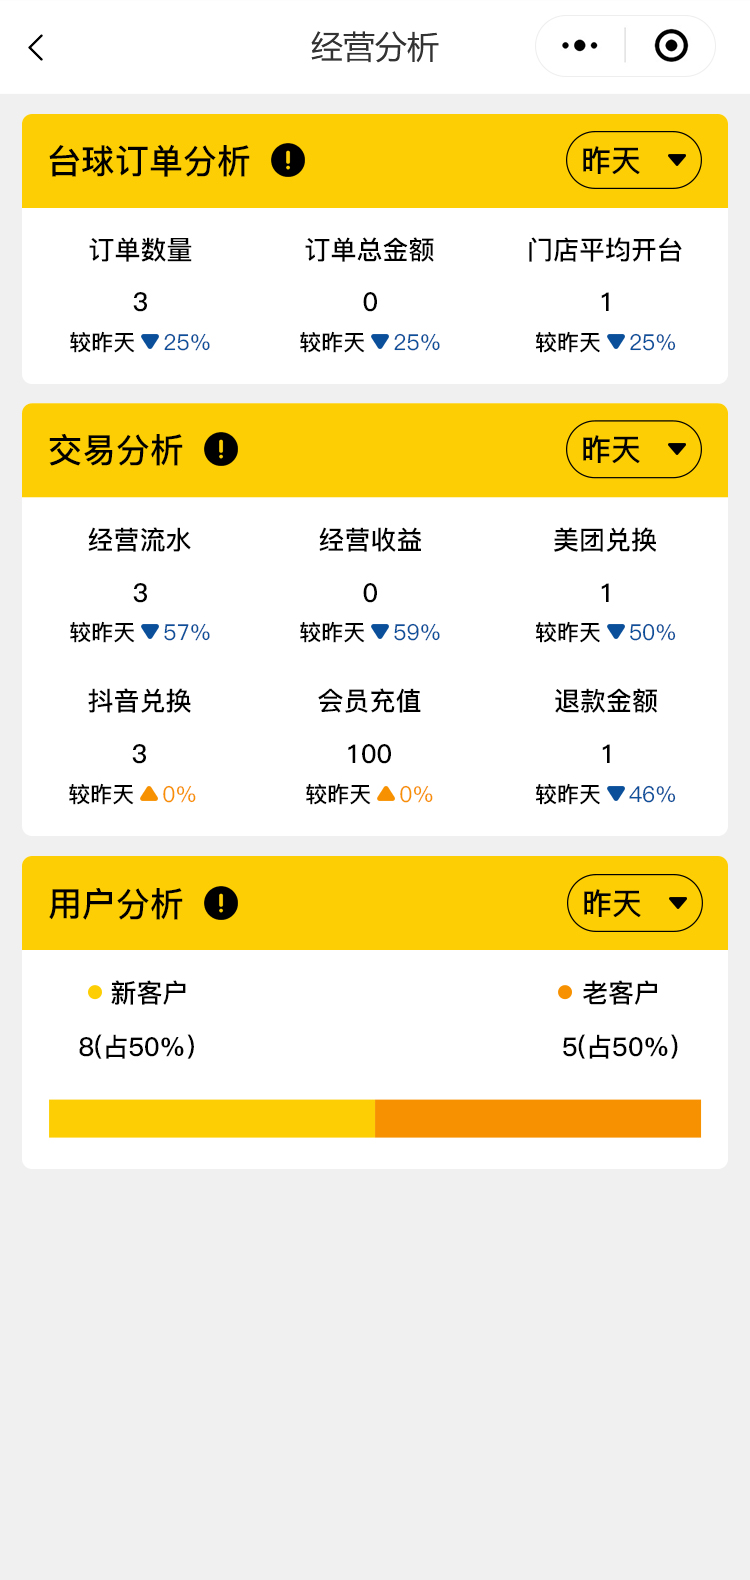
Task: Select the 老客户 legend item
Action: (608, 993)
